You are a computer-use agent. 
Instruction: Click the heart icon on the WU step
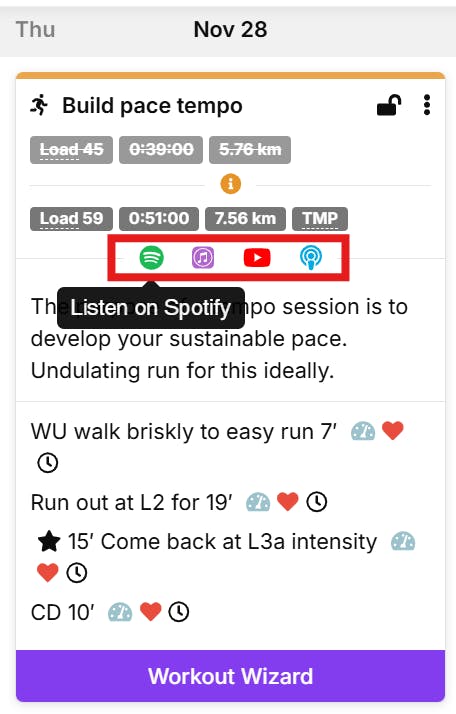click(393, 431)
